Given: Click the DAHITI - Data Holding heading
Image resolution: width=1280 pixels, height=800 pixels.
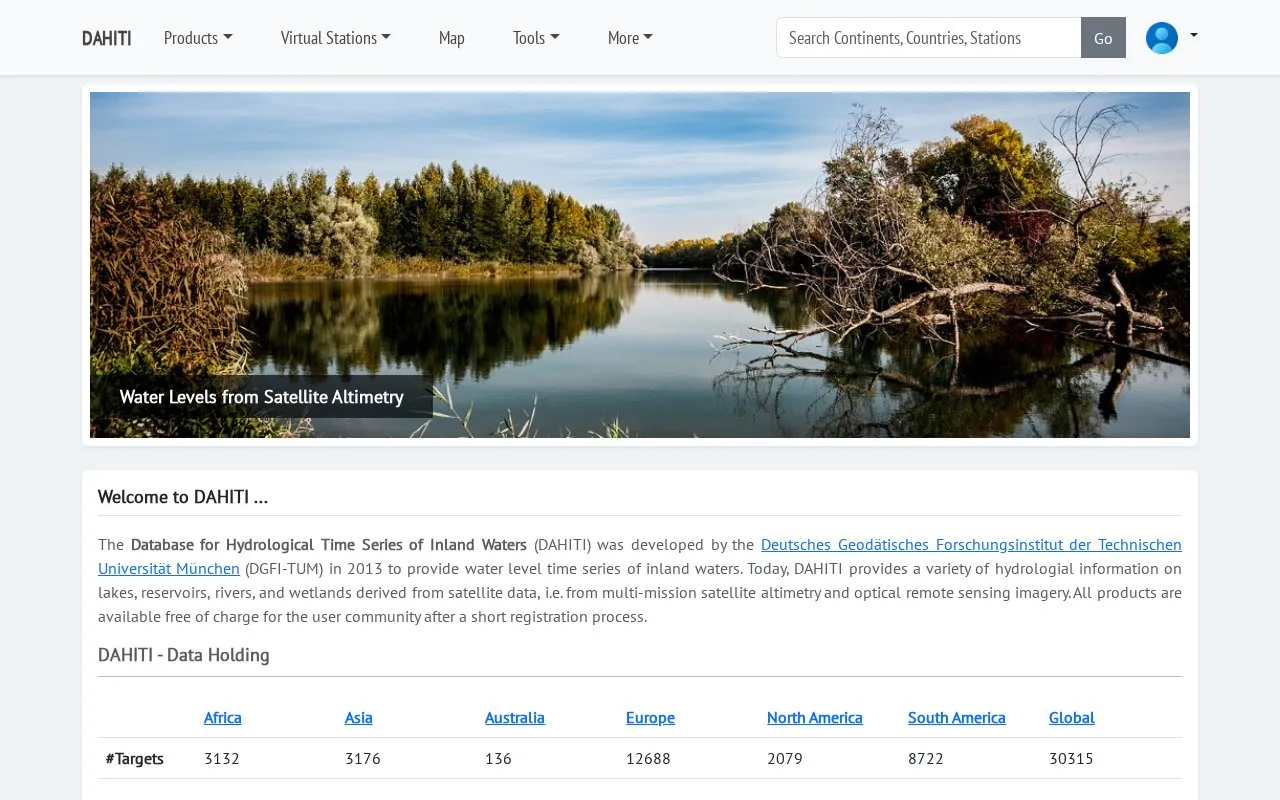Looking at the screenshot, I should [184, 655].
